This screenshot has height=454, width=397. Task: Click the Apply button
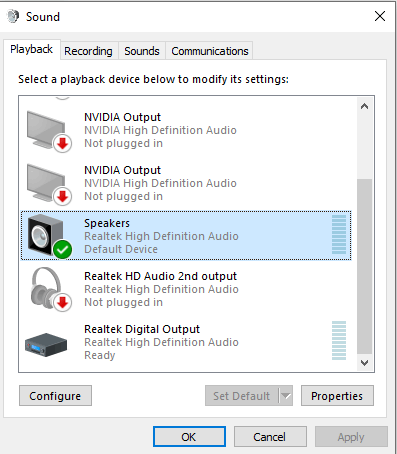pos(351,437)
